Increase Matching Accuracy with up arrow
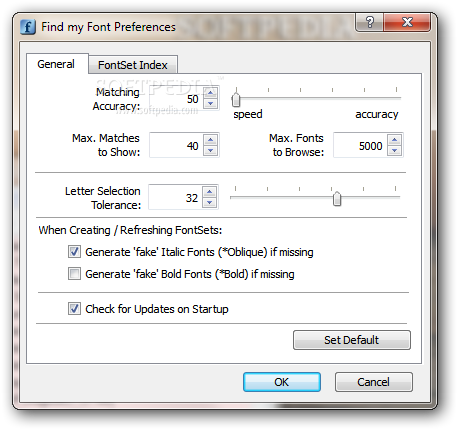 [x=210, y=93]
